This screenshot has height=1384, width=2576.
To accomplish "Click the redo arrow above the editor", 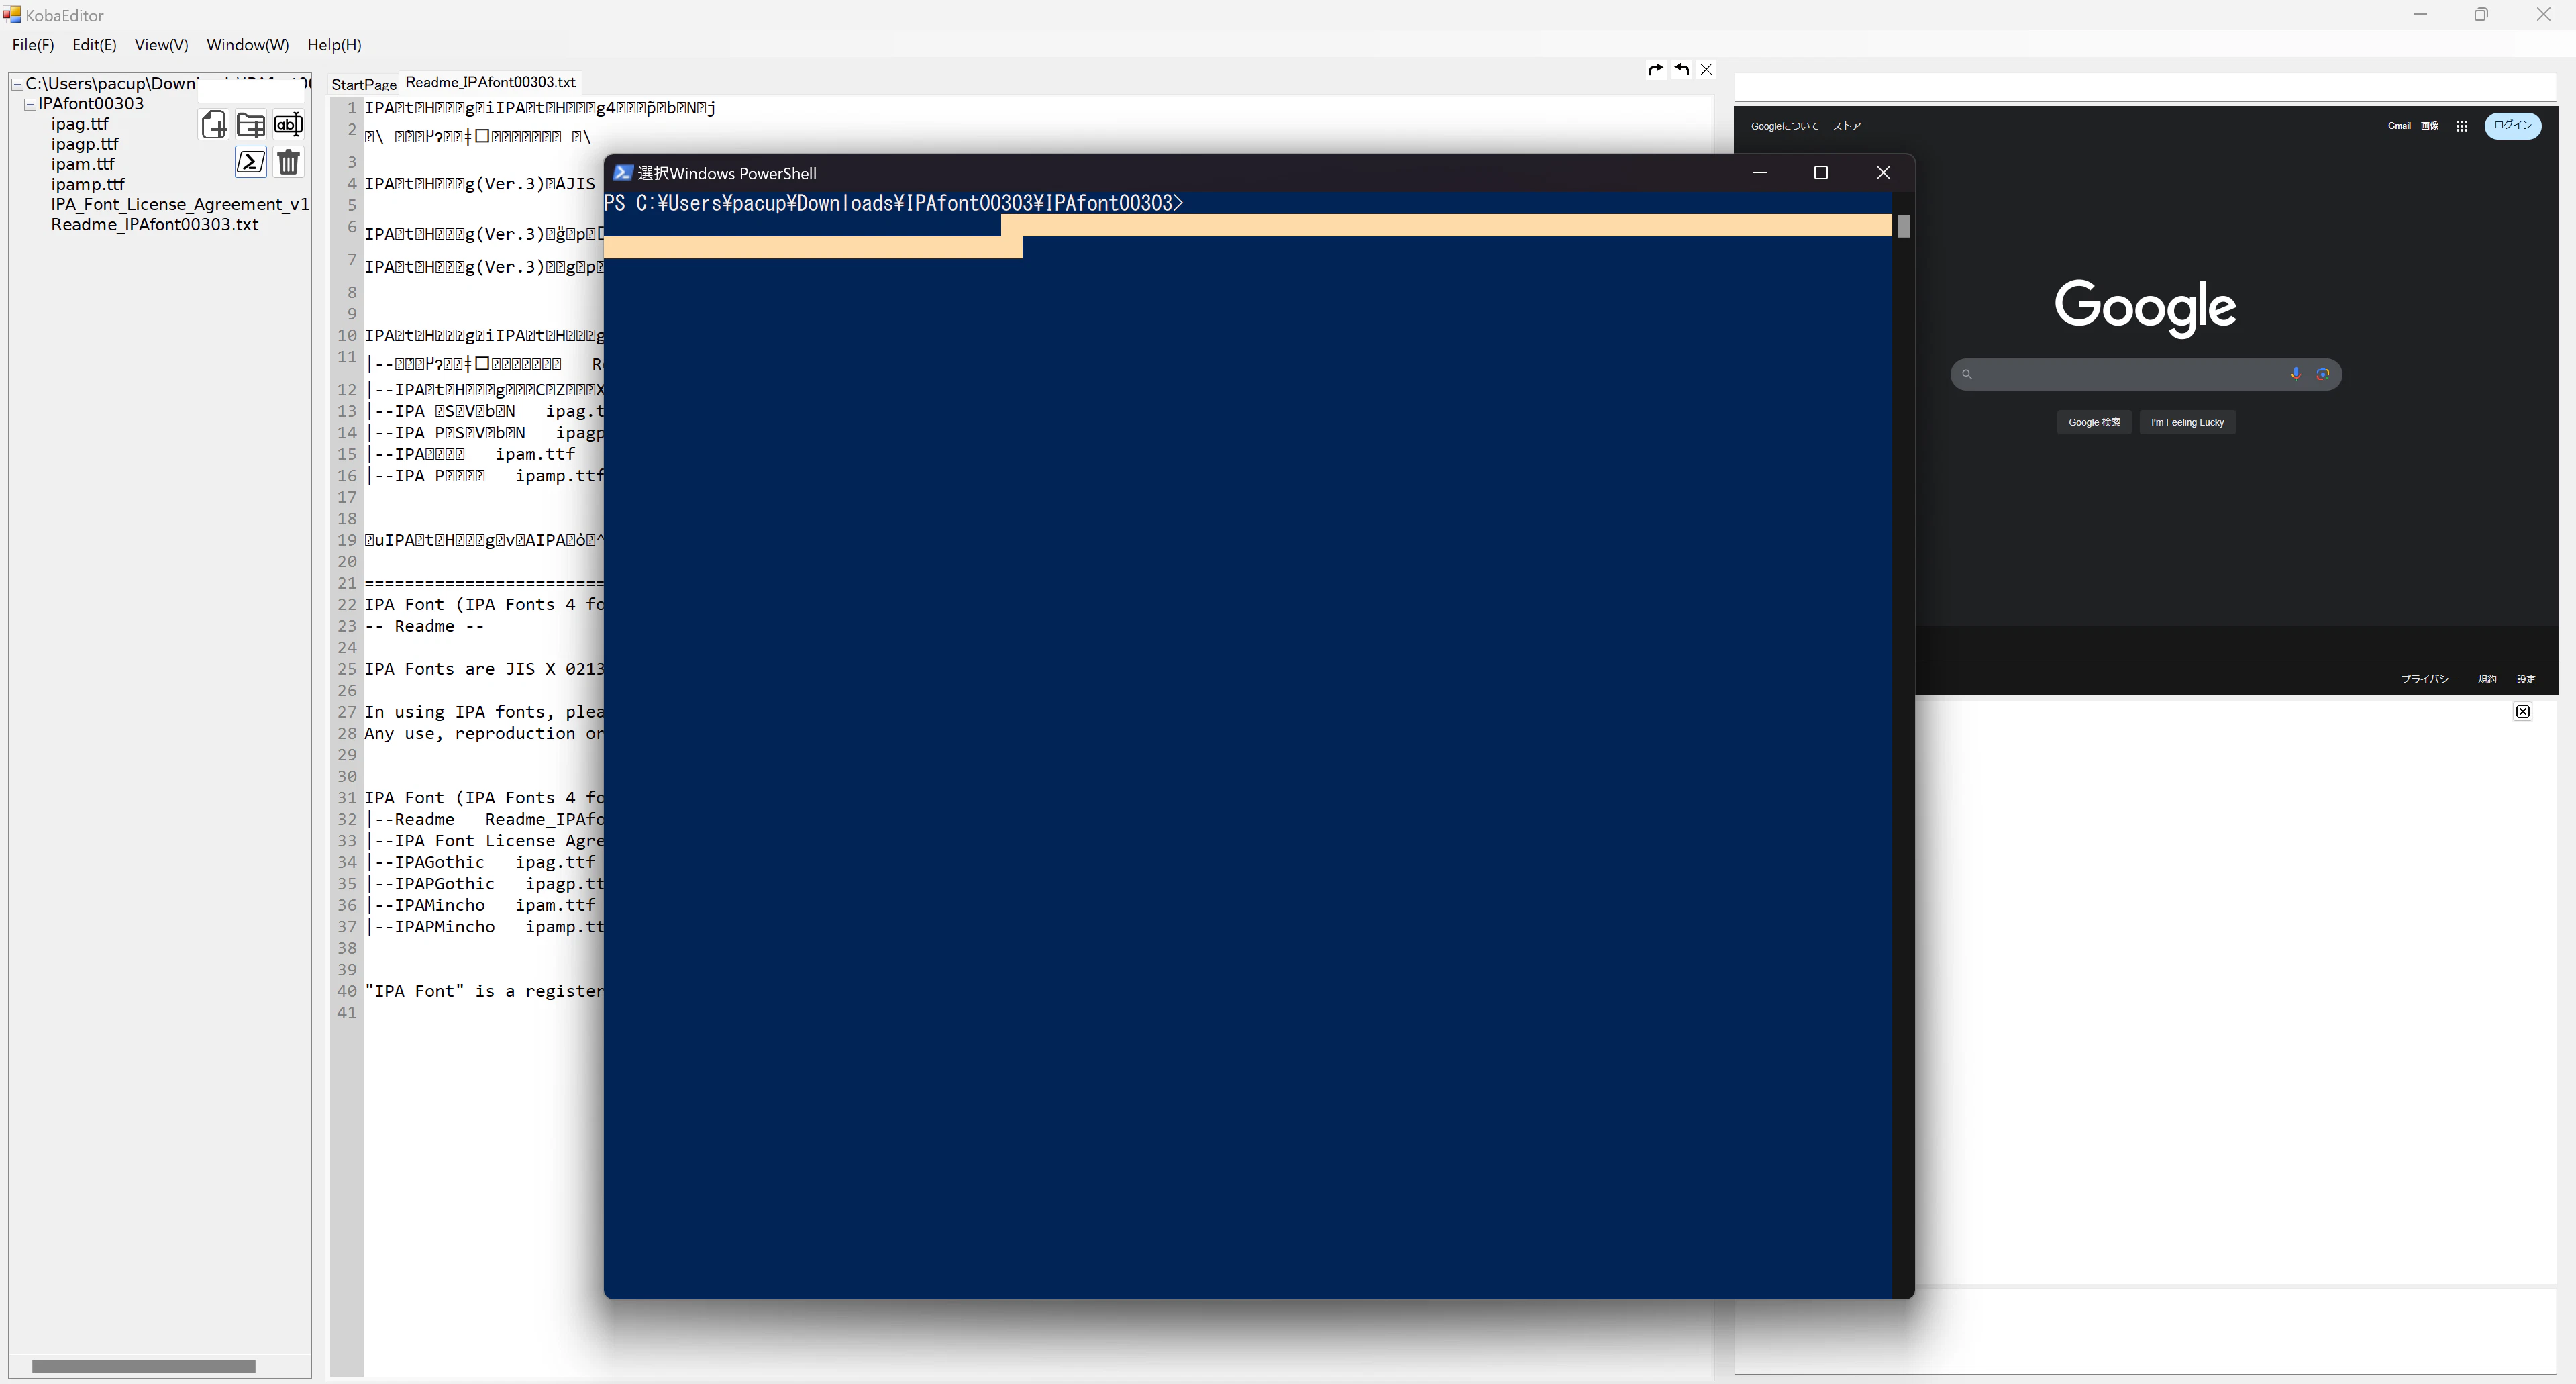I will pyautogui.click(x=1656, y=70).
